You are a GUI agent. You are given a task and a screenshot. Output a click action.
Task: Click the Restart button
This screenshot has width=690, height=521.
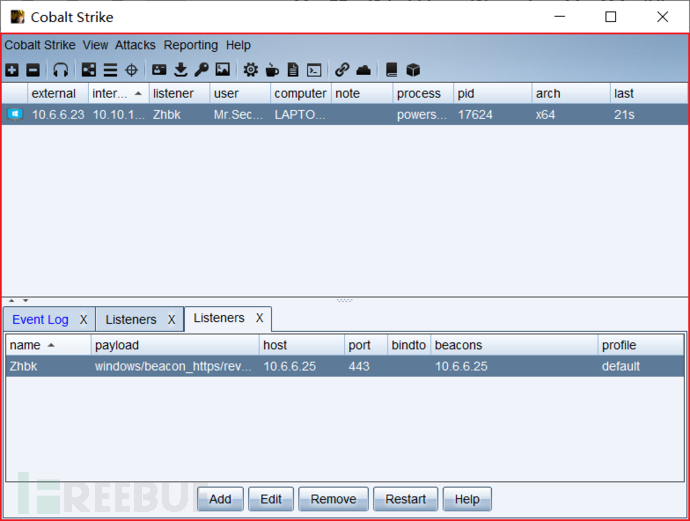click(405, 499)
